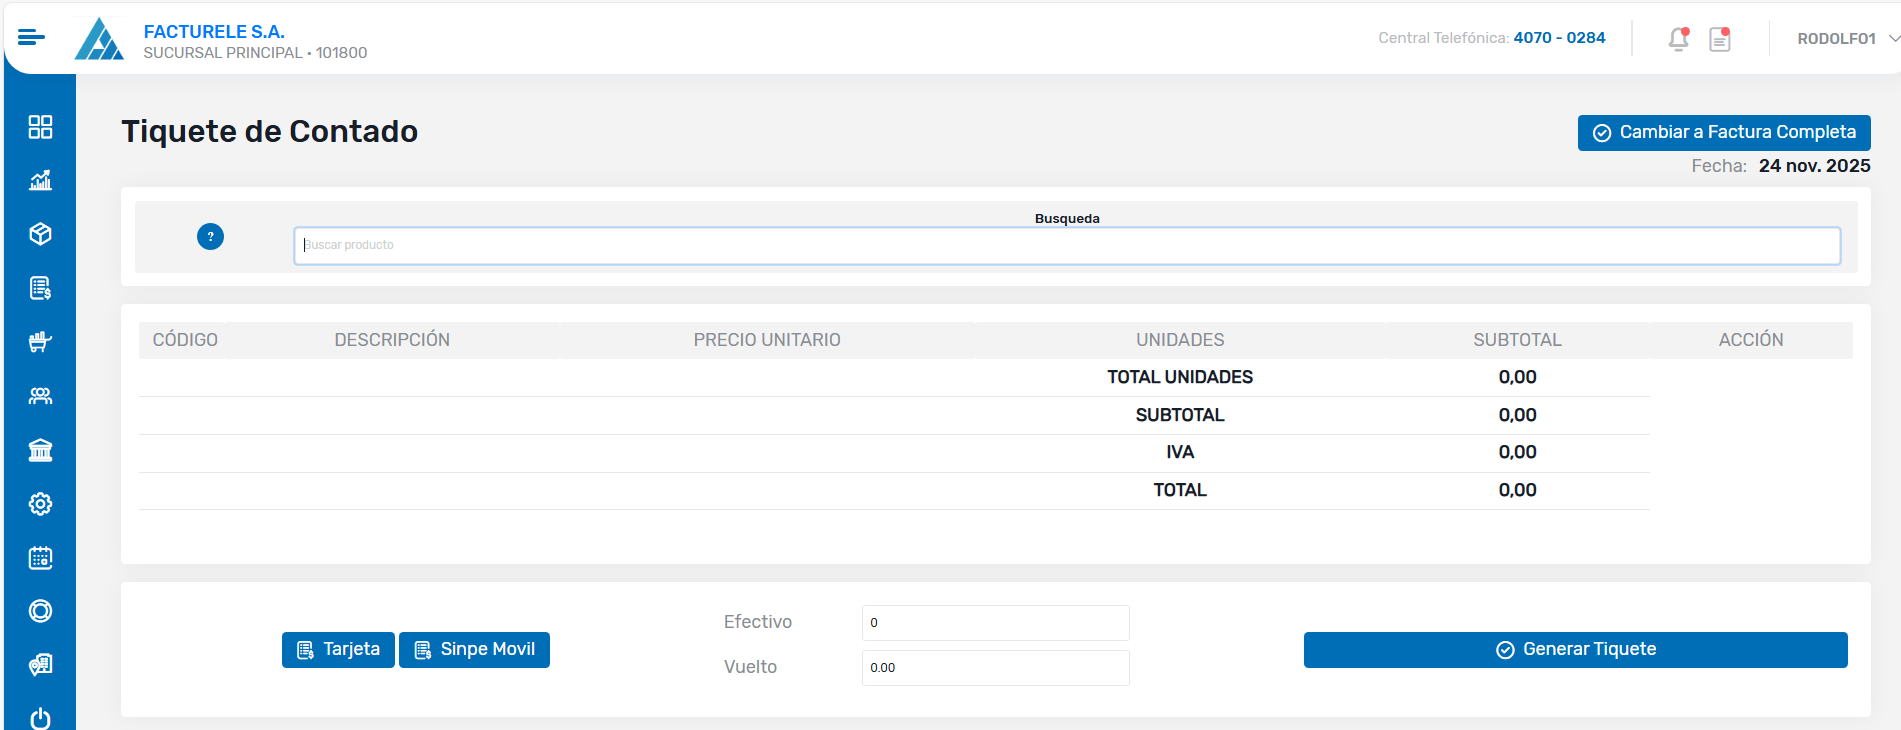
Task: Open the settings gear icon in sidebar
Action: tap(40, 504)
